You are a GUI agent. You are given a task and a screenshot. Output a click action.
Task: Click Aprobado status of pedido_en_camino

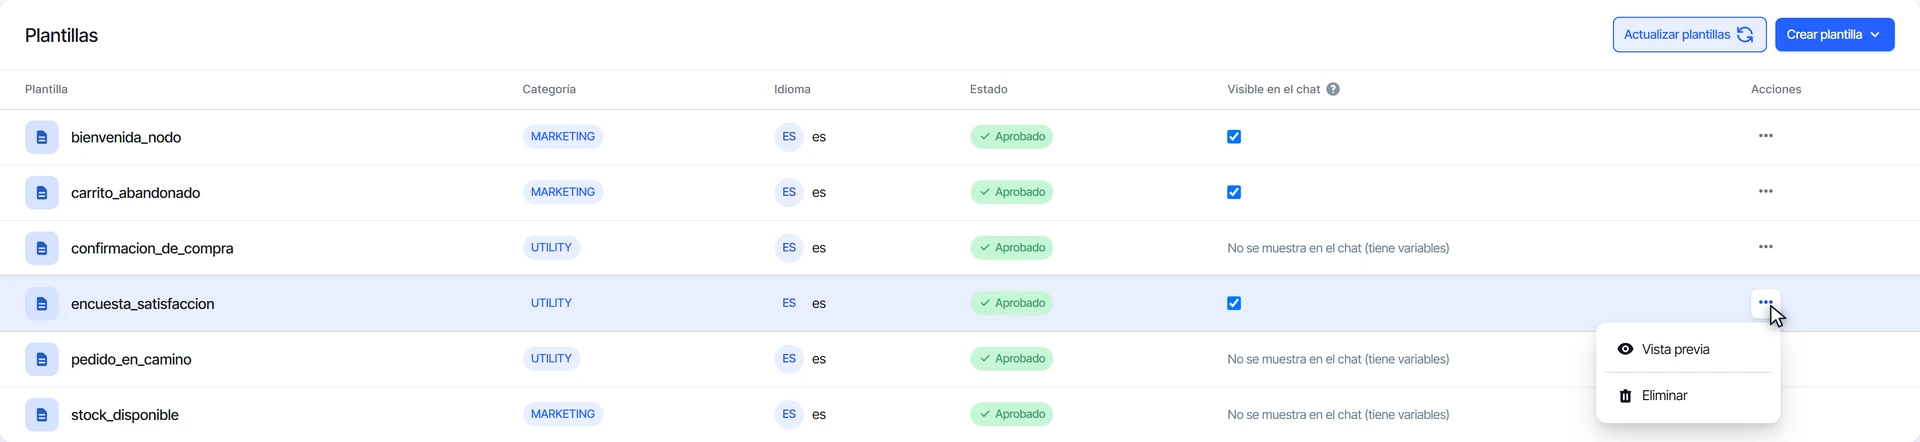[x=1011, y=359]
